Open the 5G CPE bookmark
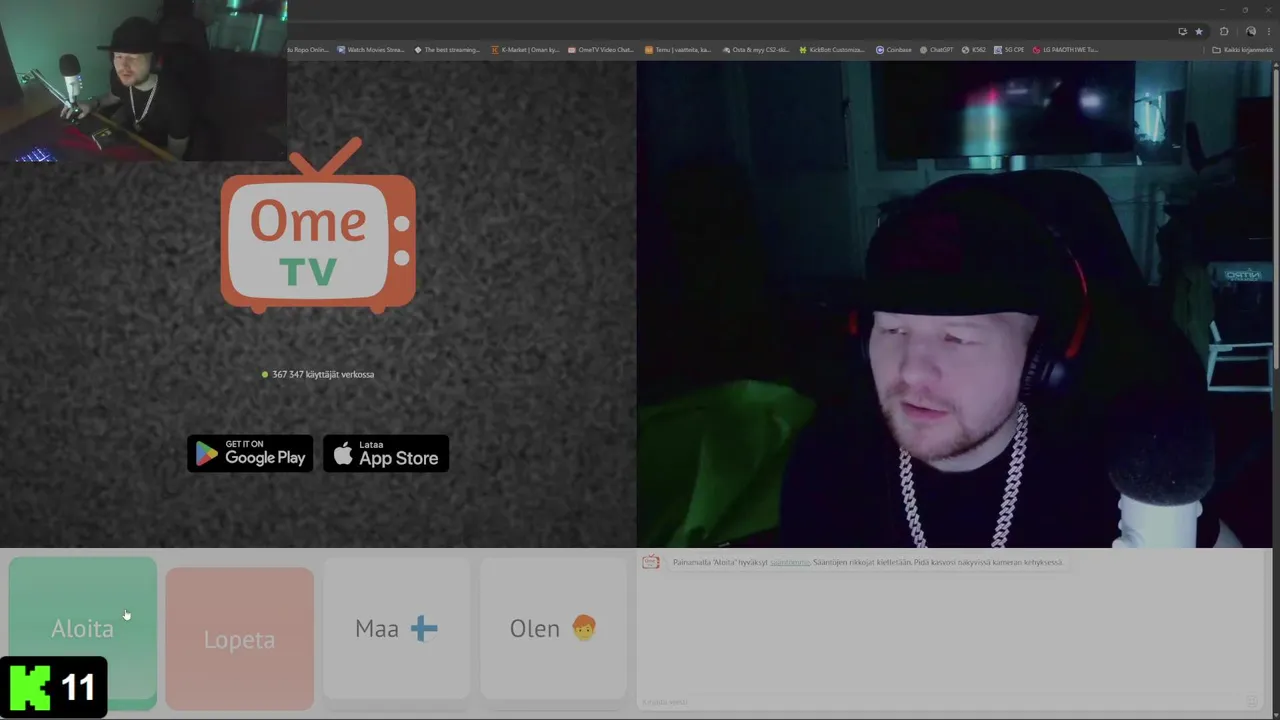This screenshot has width=1280, height=720. coord(1009,50)
